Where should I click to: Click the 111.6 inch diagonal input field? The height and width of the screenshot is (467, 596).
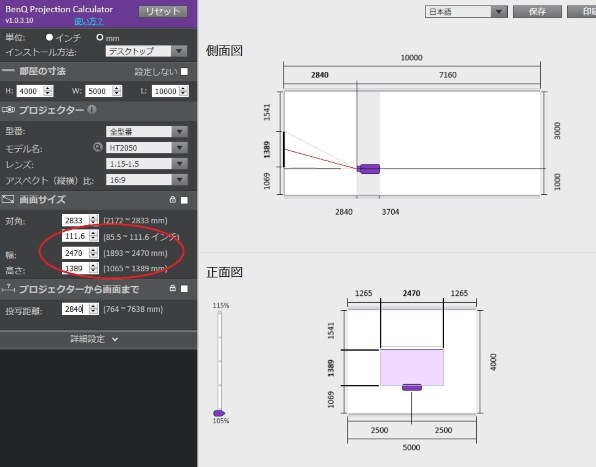pyautogui.click(x=76, y=236)
